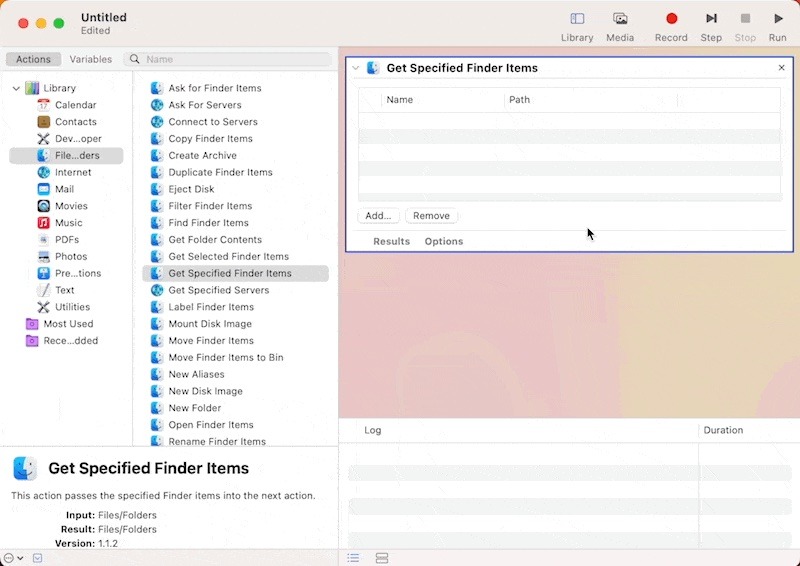Remove the Get Specified Finder Items action
Image resolution: width=800 pixels, height=566 pixels.
pyautogui.click(x=781, y=67)
